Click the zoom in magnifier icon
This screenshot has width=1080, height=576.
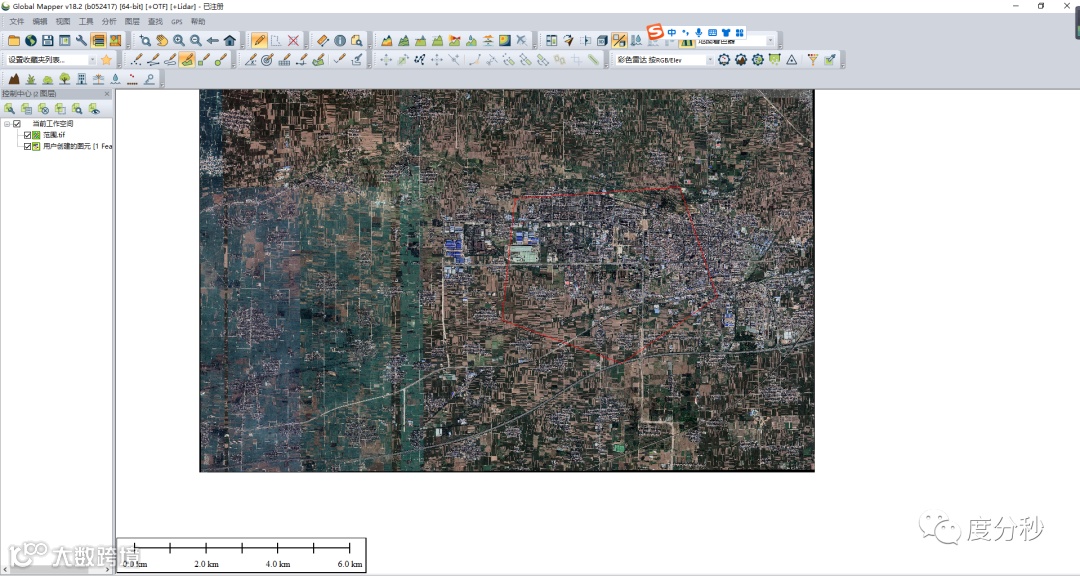[x=179, y=41]
